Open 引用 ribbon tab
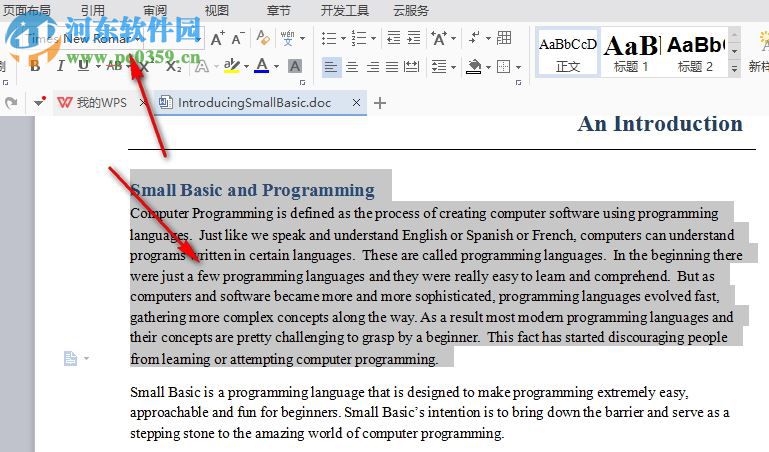Image resolution: width=769 pixels, height=452 pixels. pos(93,10)
